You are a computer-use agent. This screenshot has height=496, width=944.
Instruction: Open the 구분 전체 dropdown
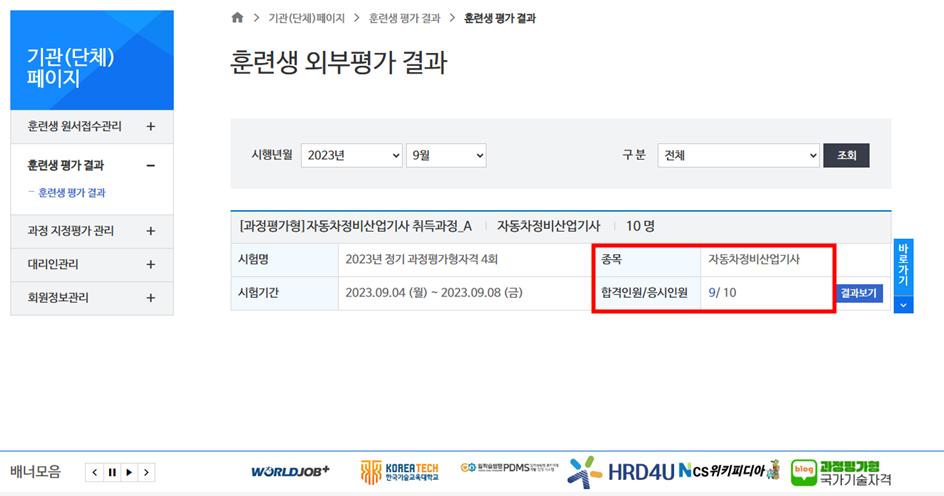(x=738, y=155)
